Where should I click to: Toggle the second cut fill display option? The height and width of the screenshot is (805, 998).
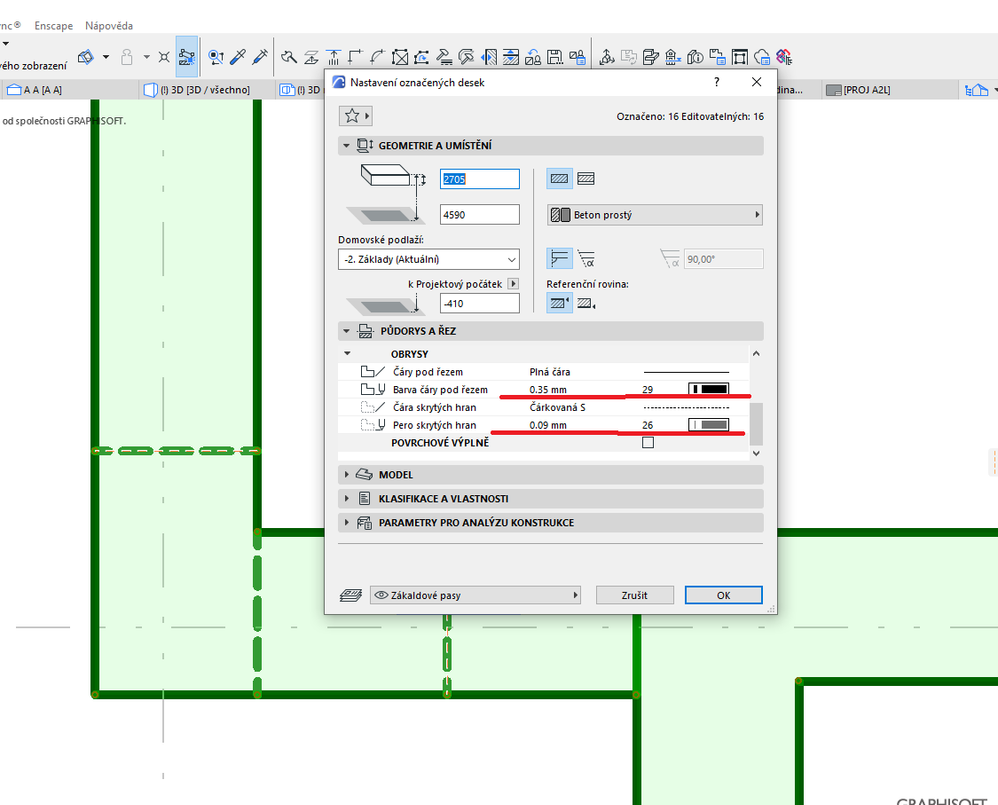pyautogui.click(x=588, y=178)
